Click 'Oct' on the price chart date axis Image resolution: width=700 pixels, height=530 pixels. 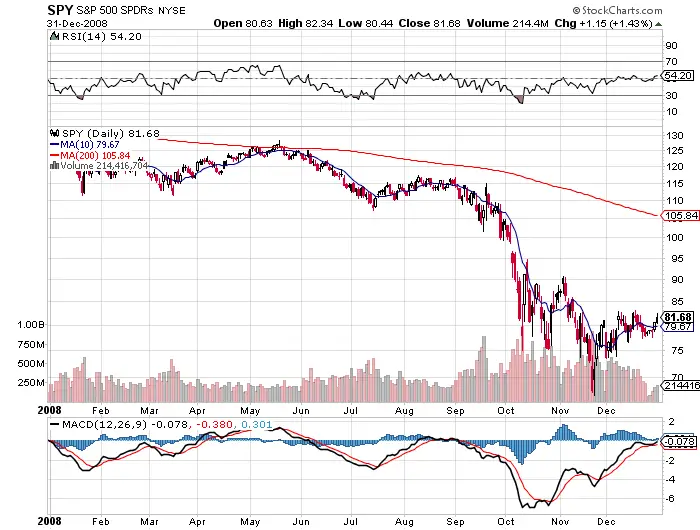coord(506,410)
